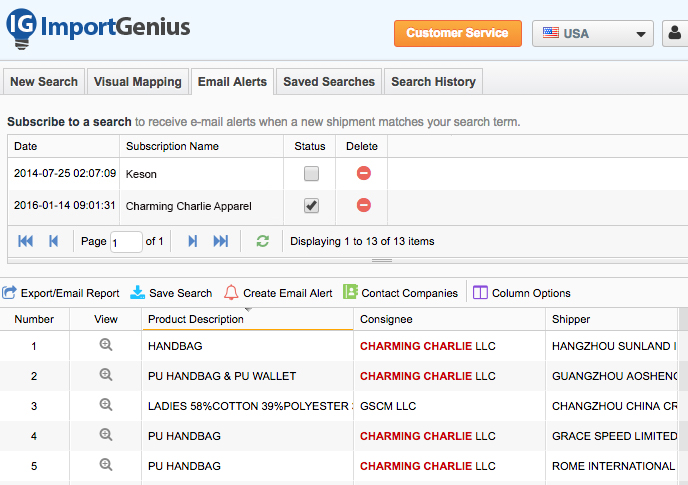
Task: Click the Consignee column header
Action: click(449, 319)
